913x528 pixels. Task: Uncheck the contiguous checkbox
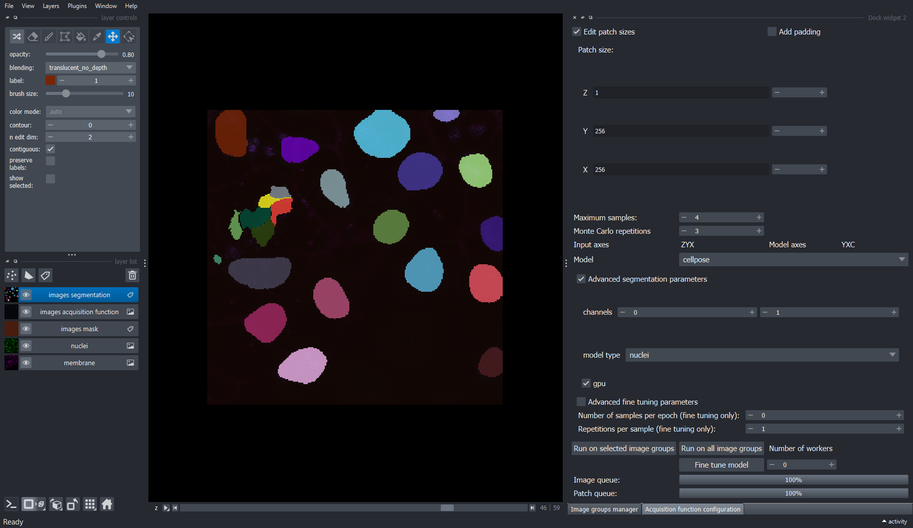click(51, 149)
